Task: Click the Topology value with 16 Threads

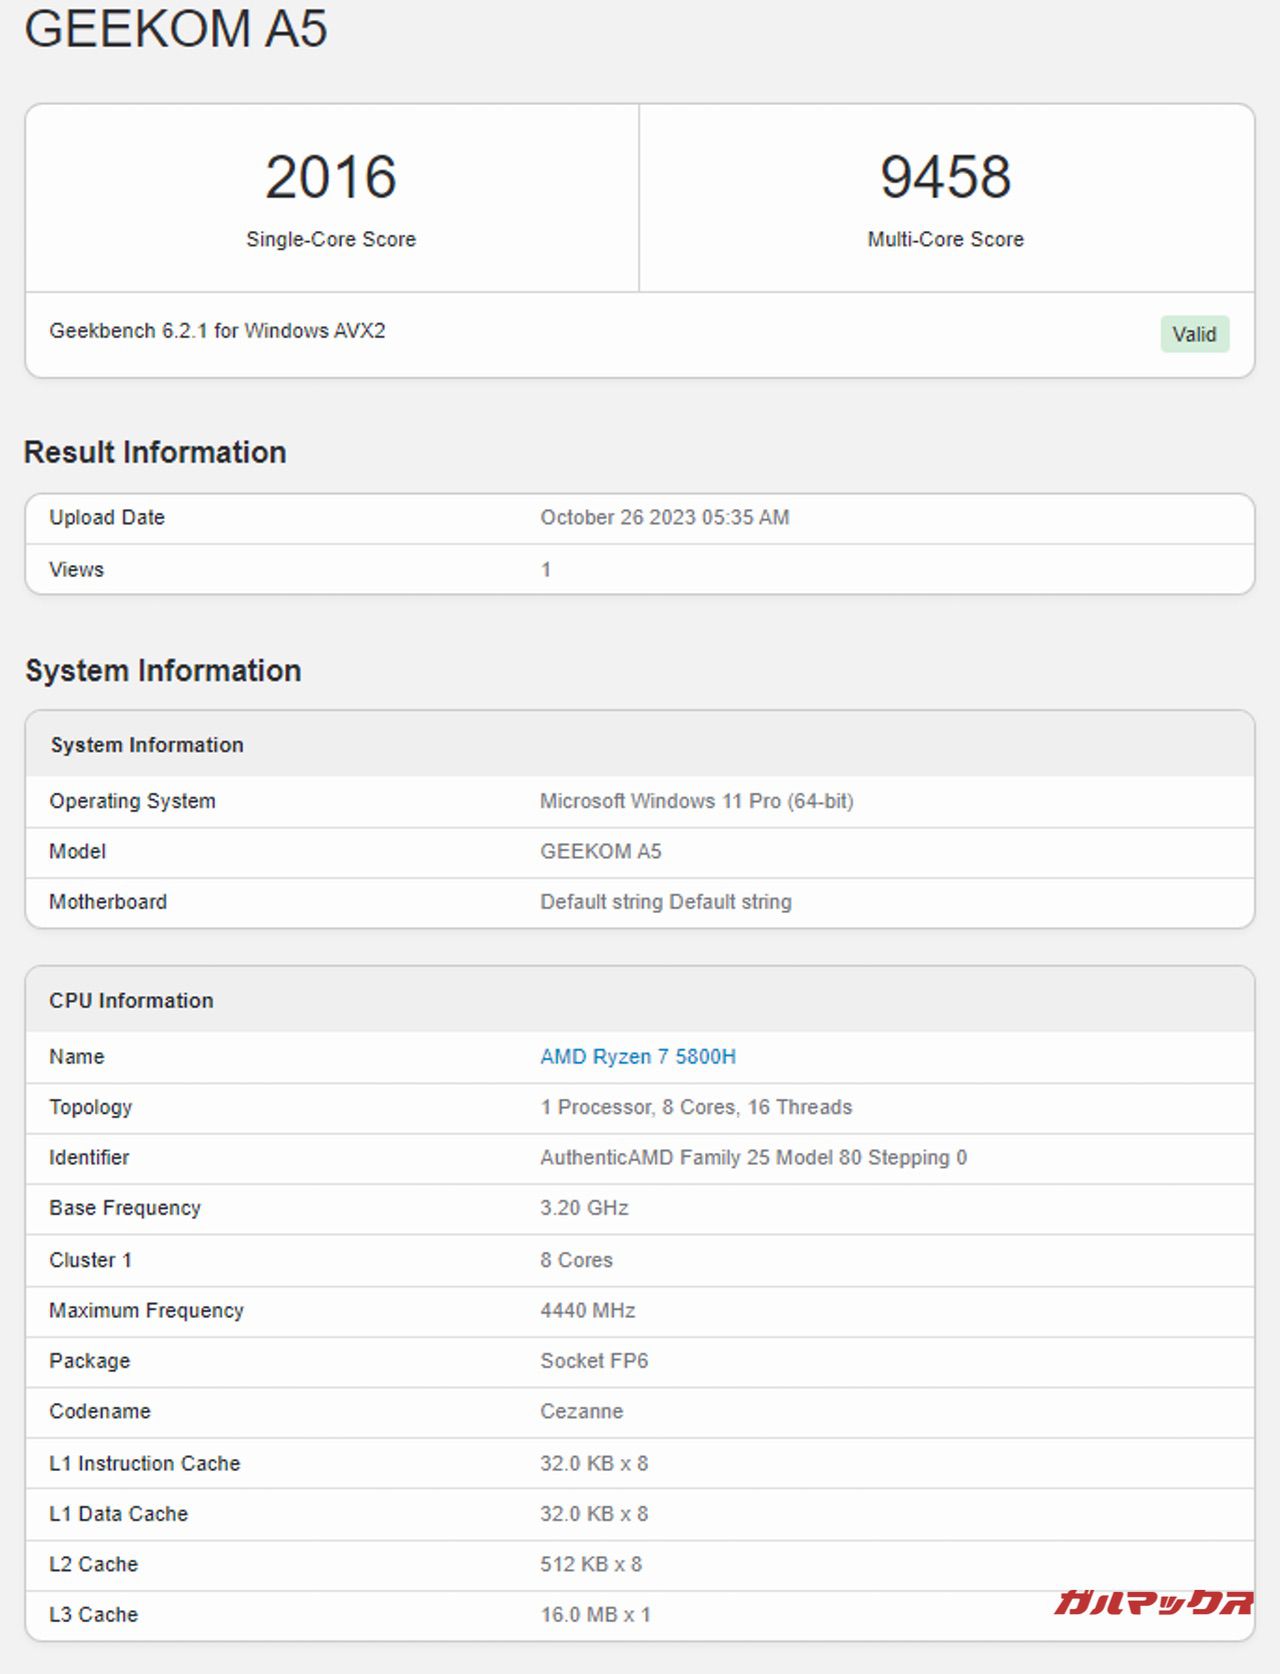Action: point(696,1107)
